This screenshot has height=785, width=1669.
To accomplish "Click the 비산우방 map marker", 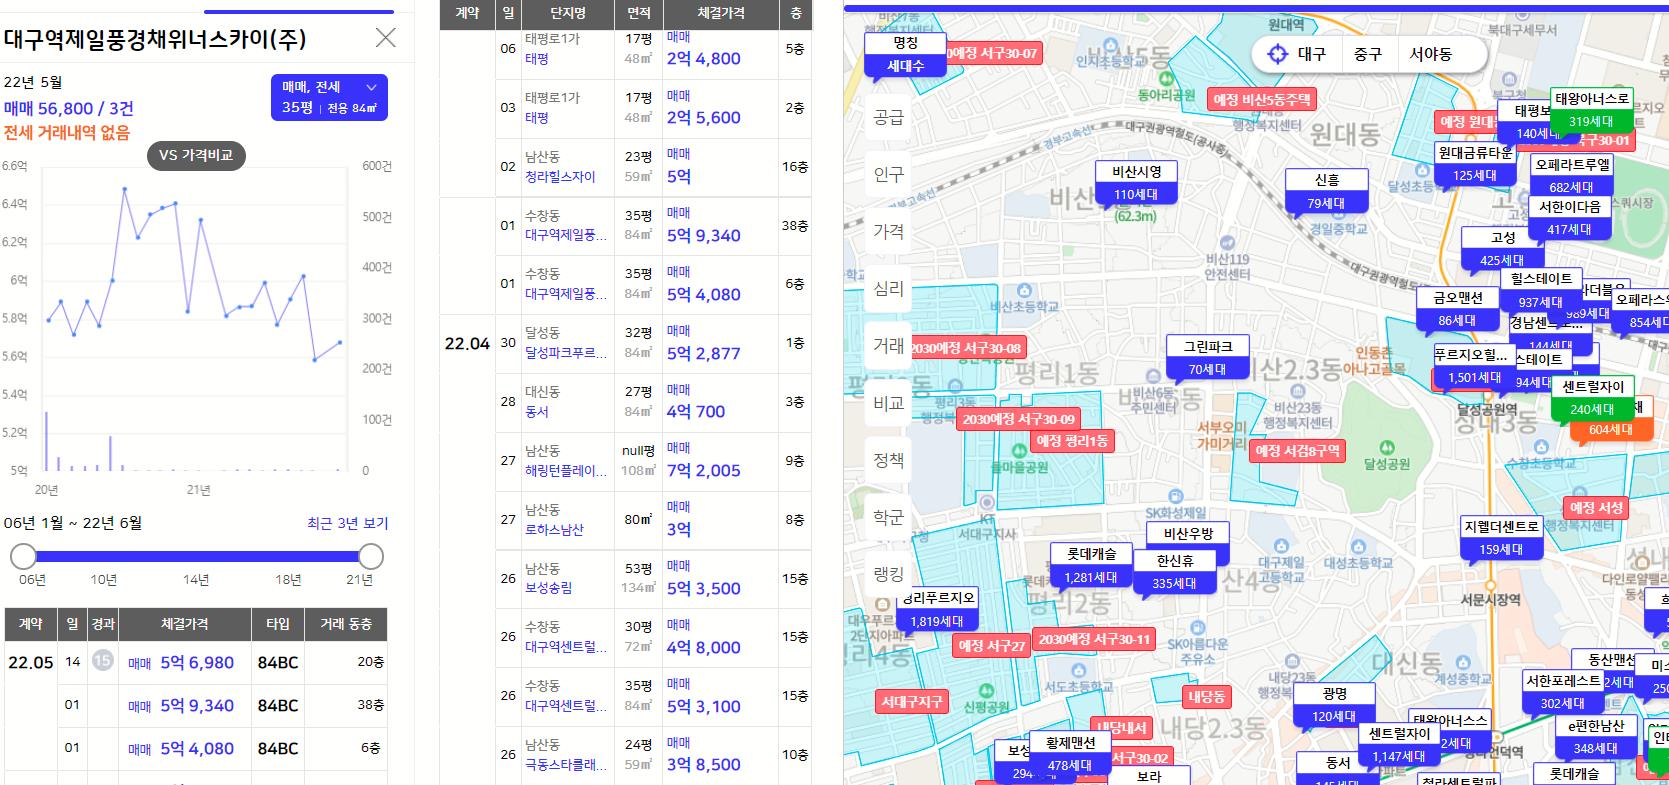I will (x=1188, y=533).
